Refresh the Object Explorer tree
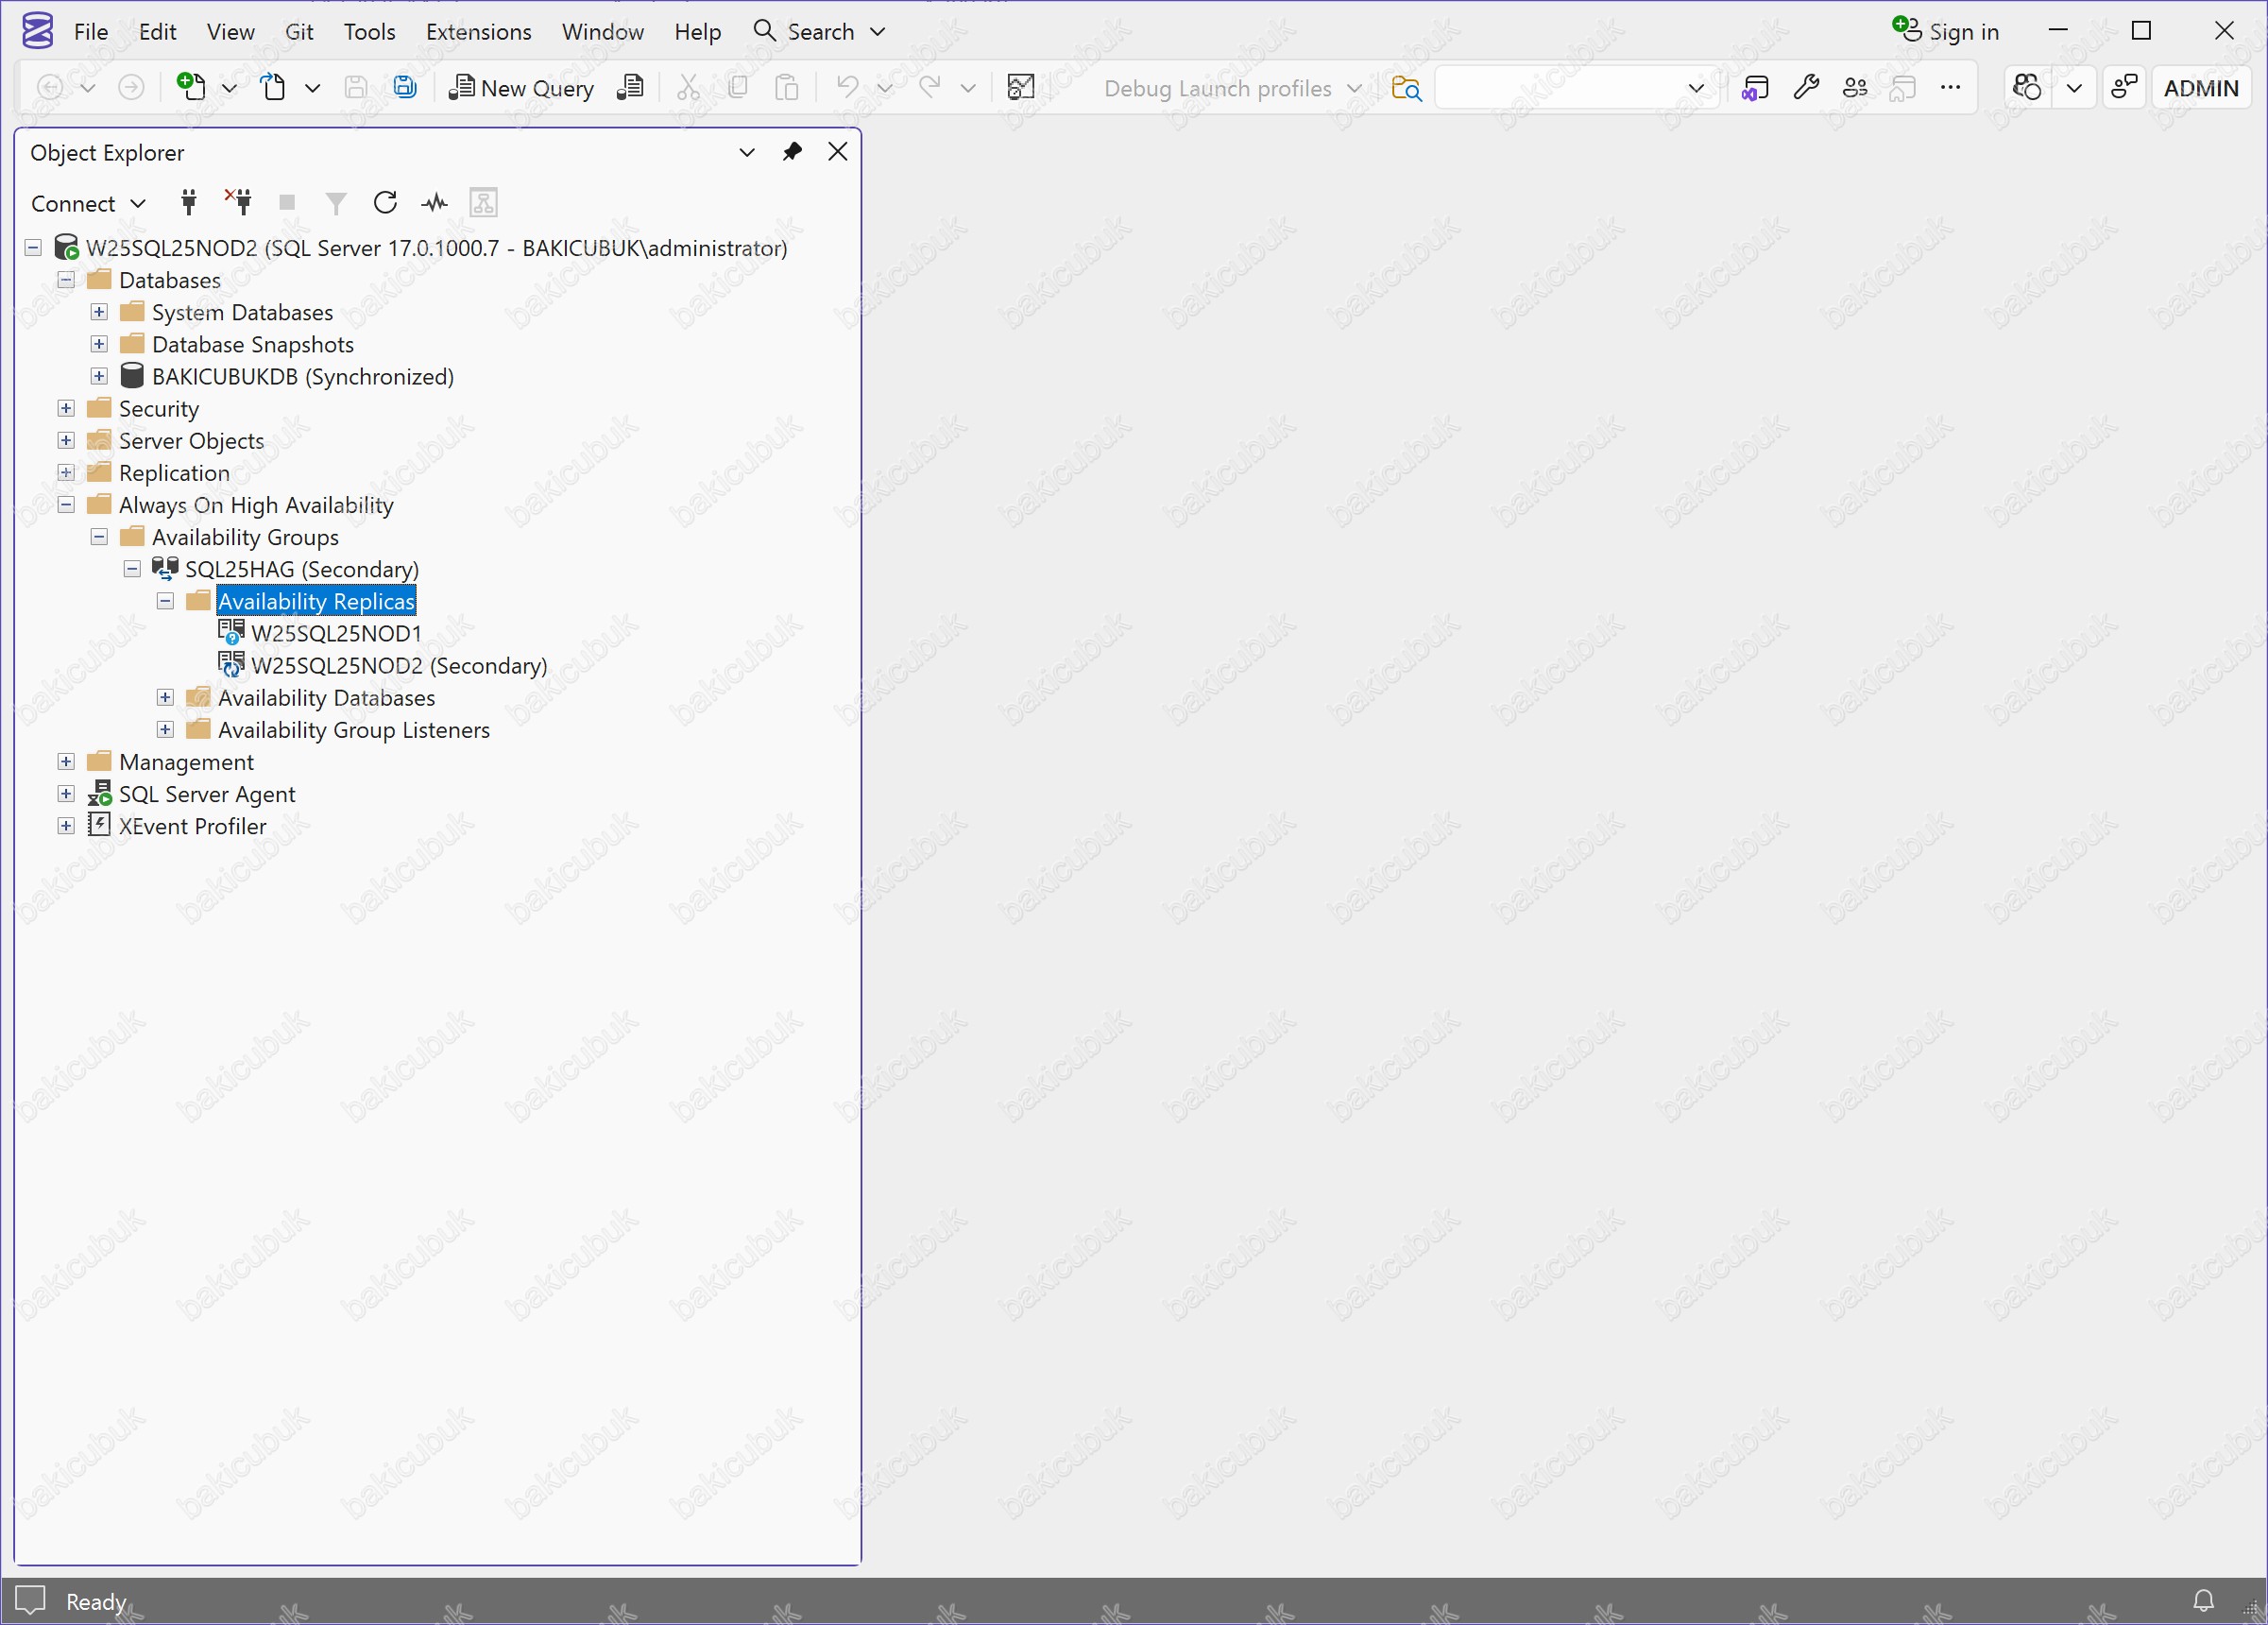2268x1625 pixels. click(x=385, y=203)
